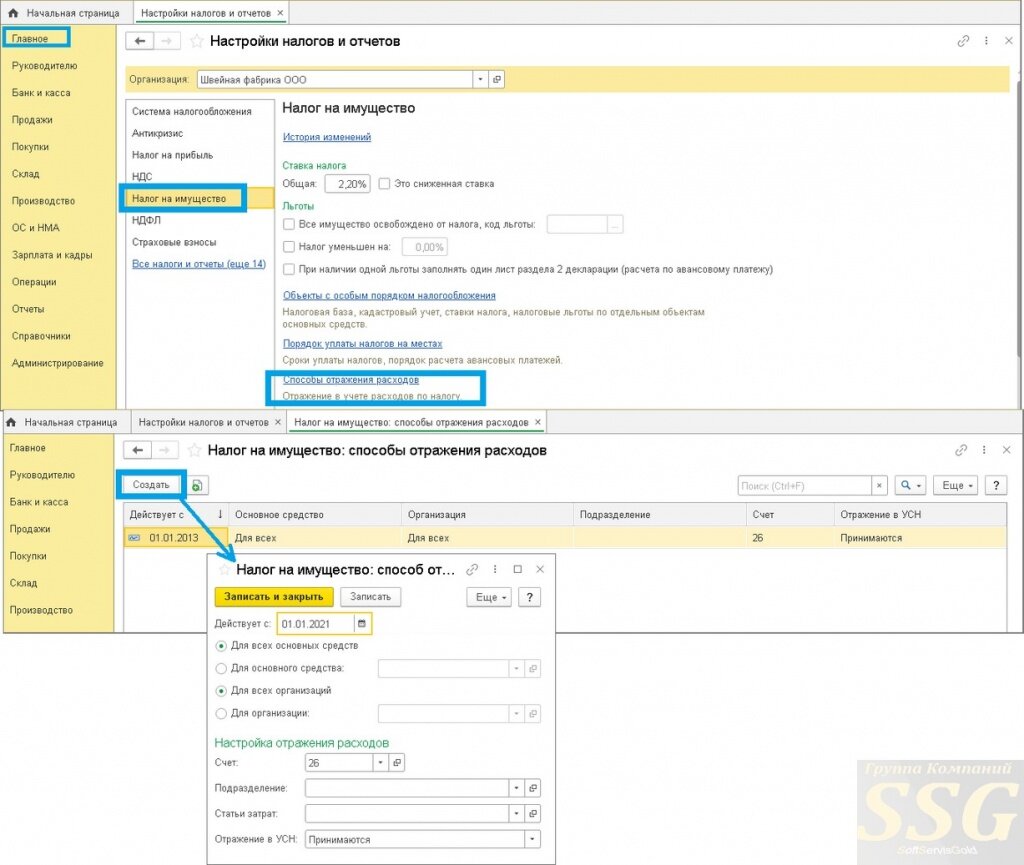Click the Действует с date field 01.01.2021

point(315,624)
